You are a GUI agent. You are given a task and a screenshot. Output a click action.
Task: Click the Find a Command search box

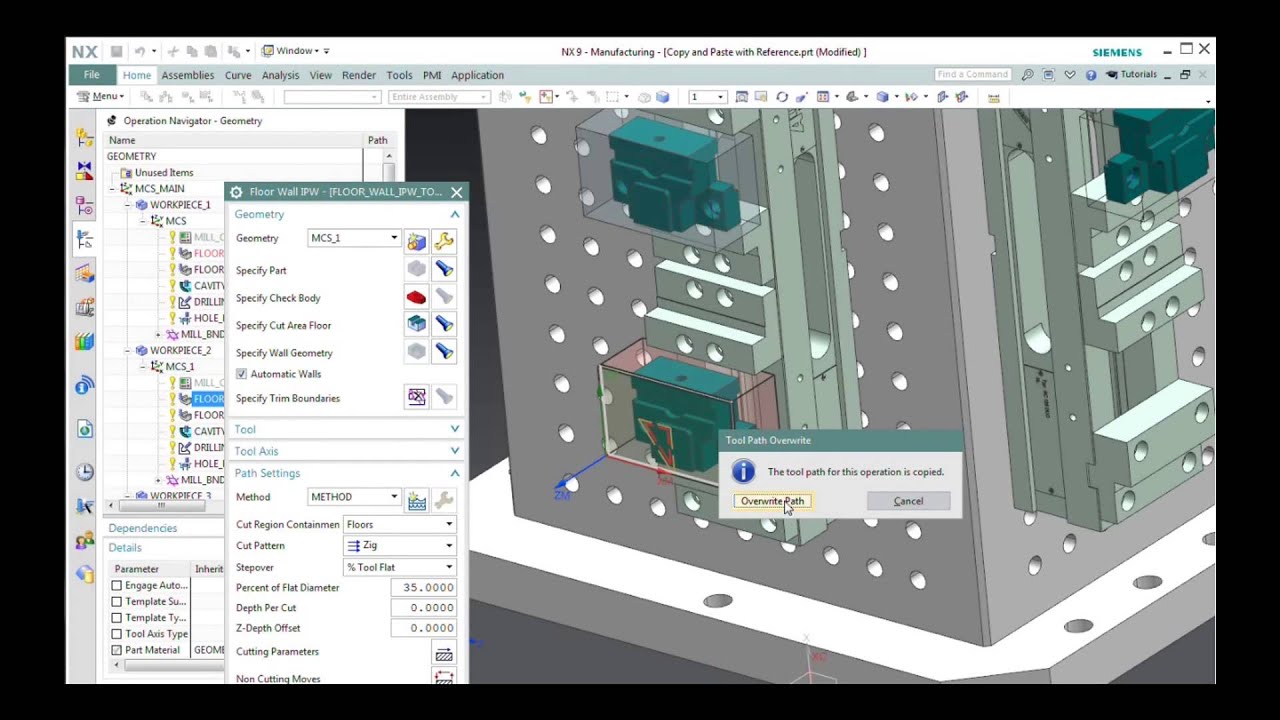pos(973,75)
